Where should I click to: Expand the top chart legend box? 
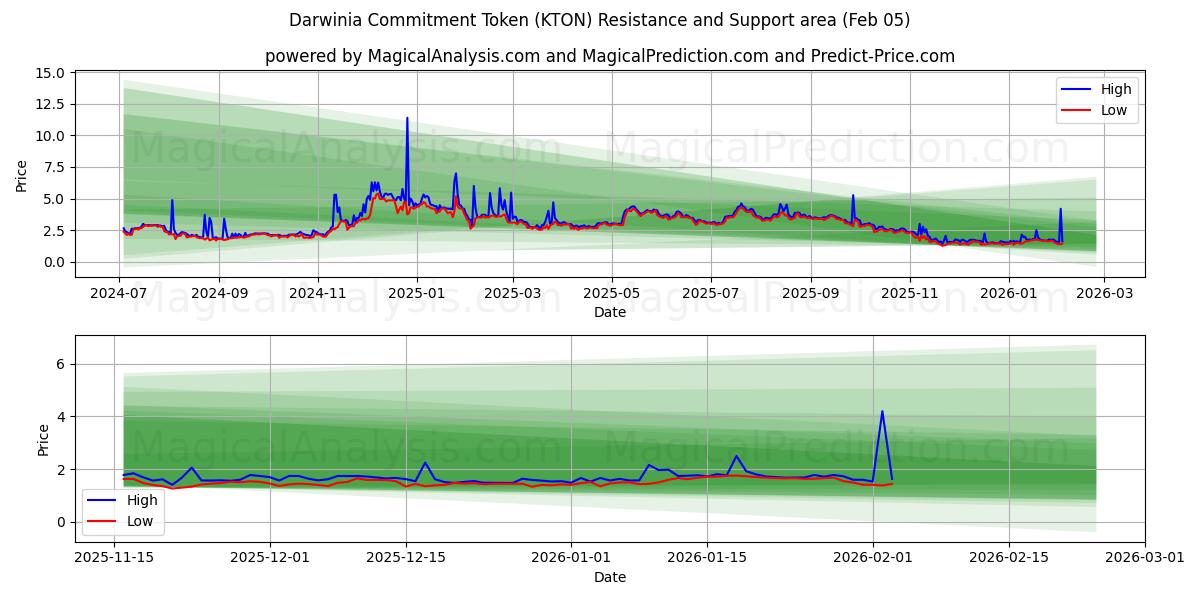coord(1098,99)
